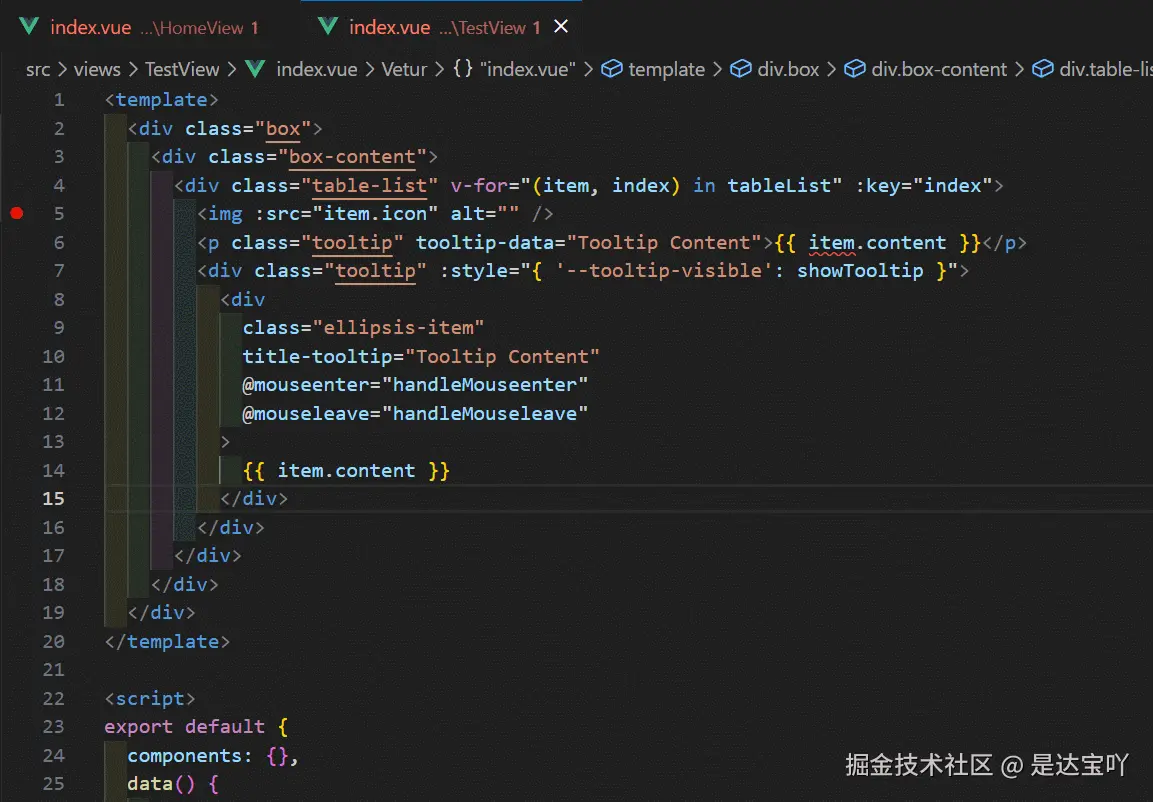
Task: Open the template breadcrumb dropdown
Action: pyautogui.click(x=667, y=69)
